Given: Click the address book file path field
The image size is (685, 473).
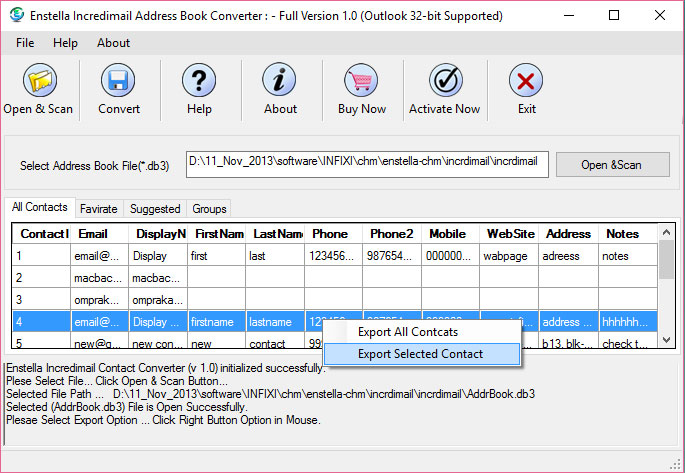Looking at the screenshot, I should click(x=367, y=165).
